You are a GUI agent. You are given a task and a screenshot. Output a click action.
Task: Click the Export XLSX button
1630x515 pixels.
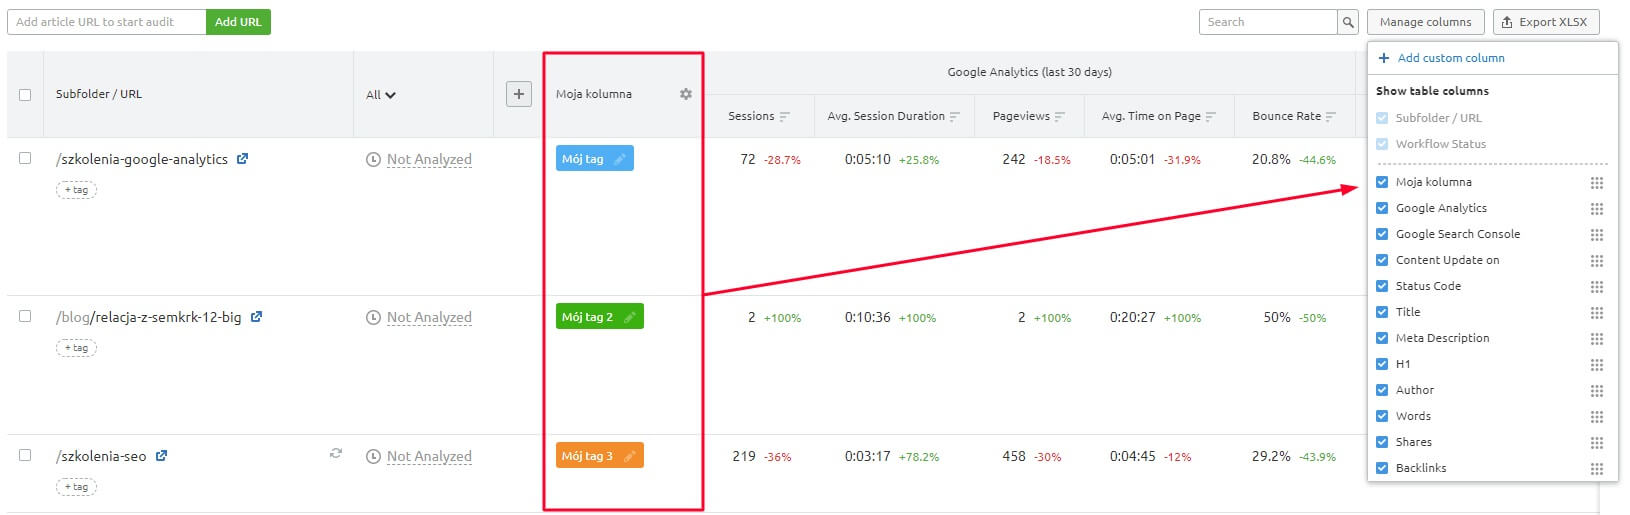1545,22
